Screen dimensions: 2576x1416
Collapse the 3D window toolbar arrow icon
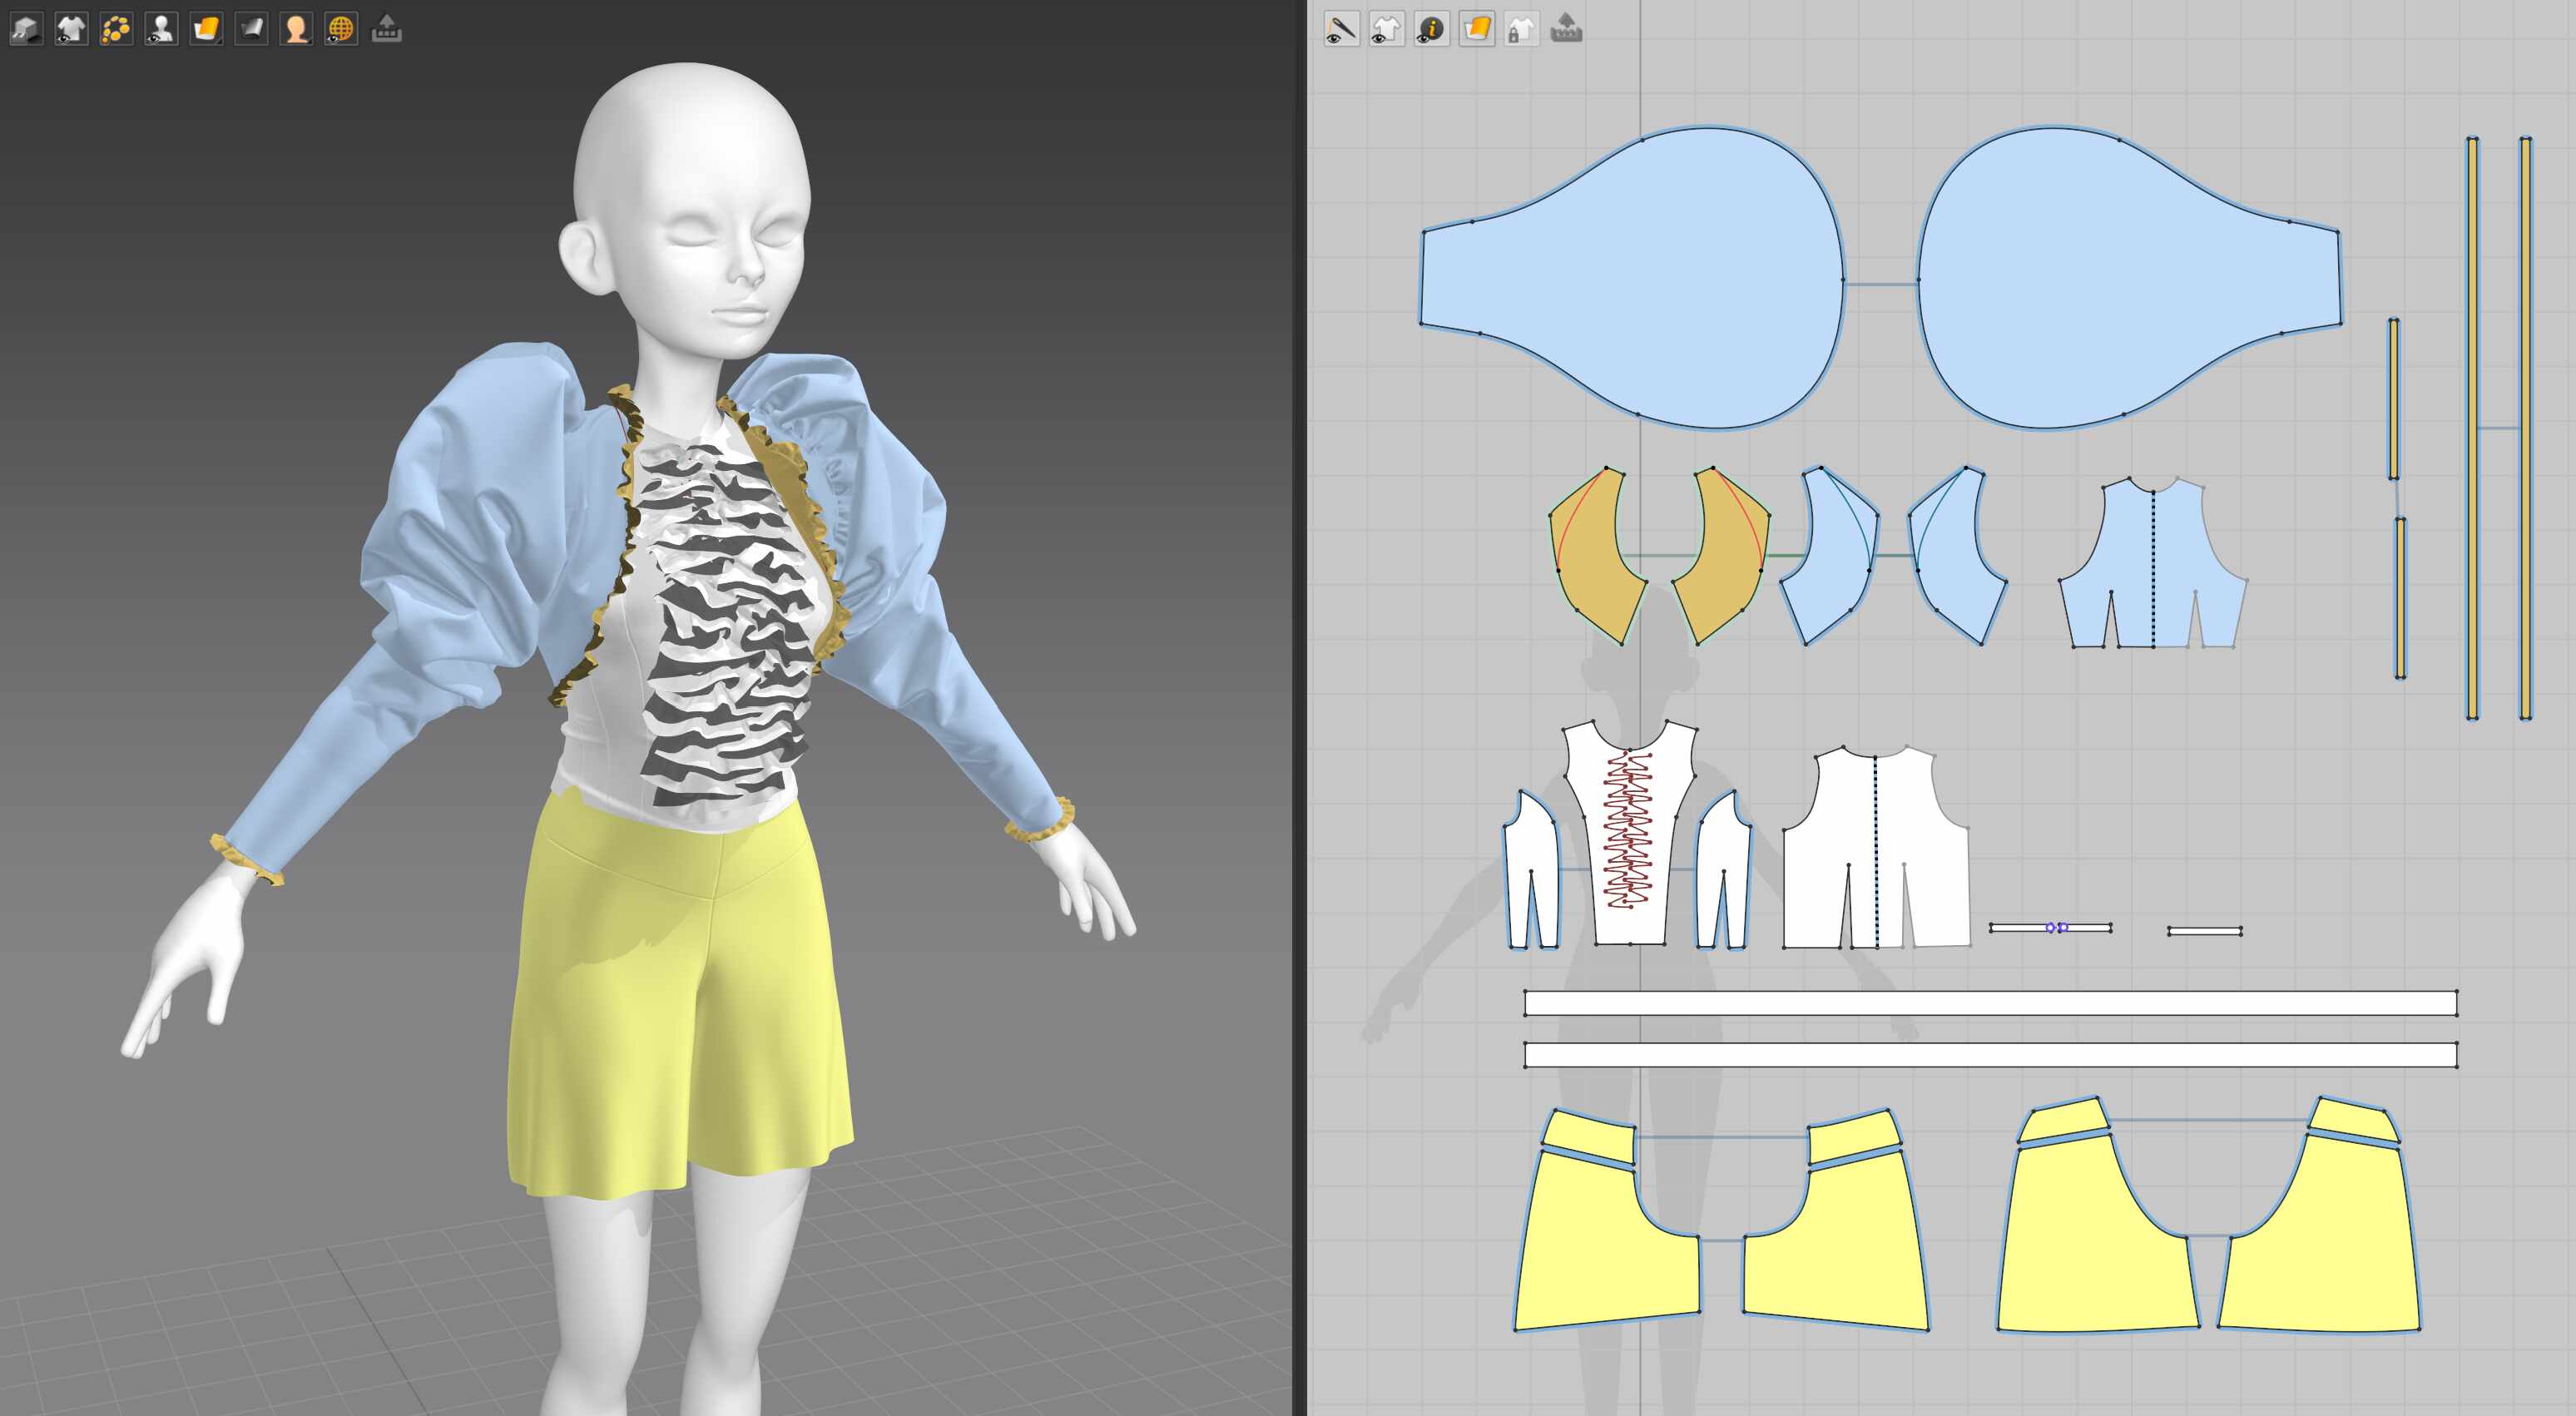(x=387, y=29)
